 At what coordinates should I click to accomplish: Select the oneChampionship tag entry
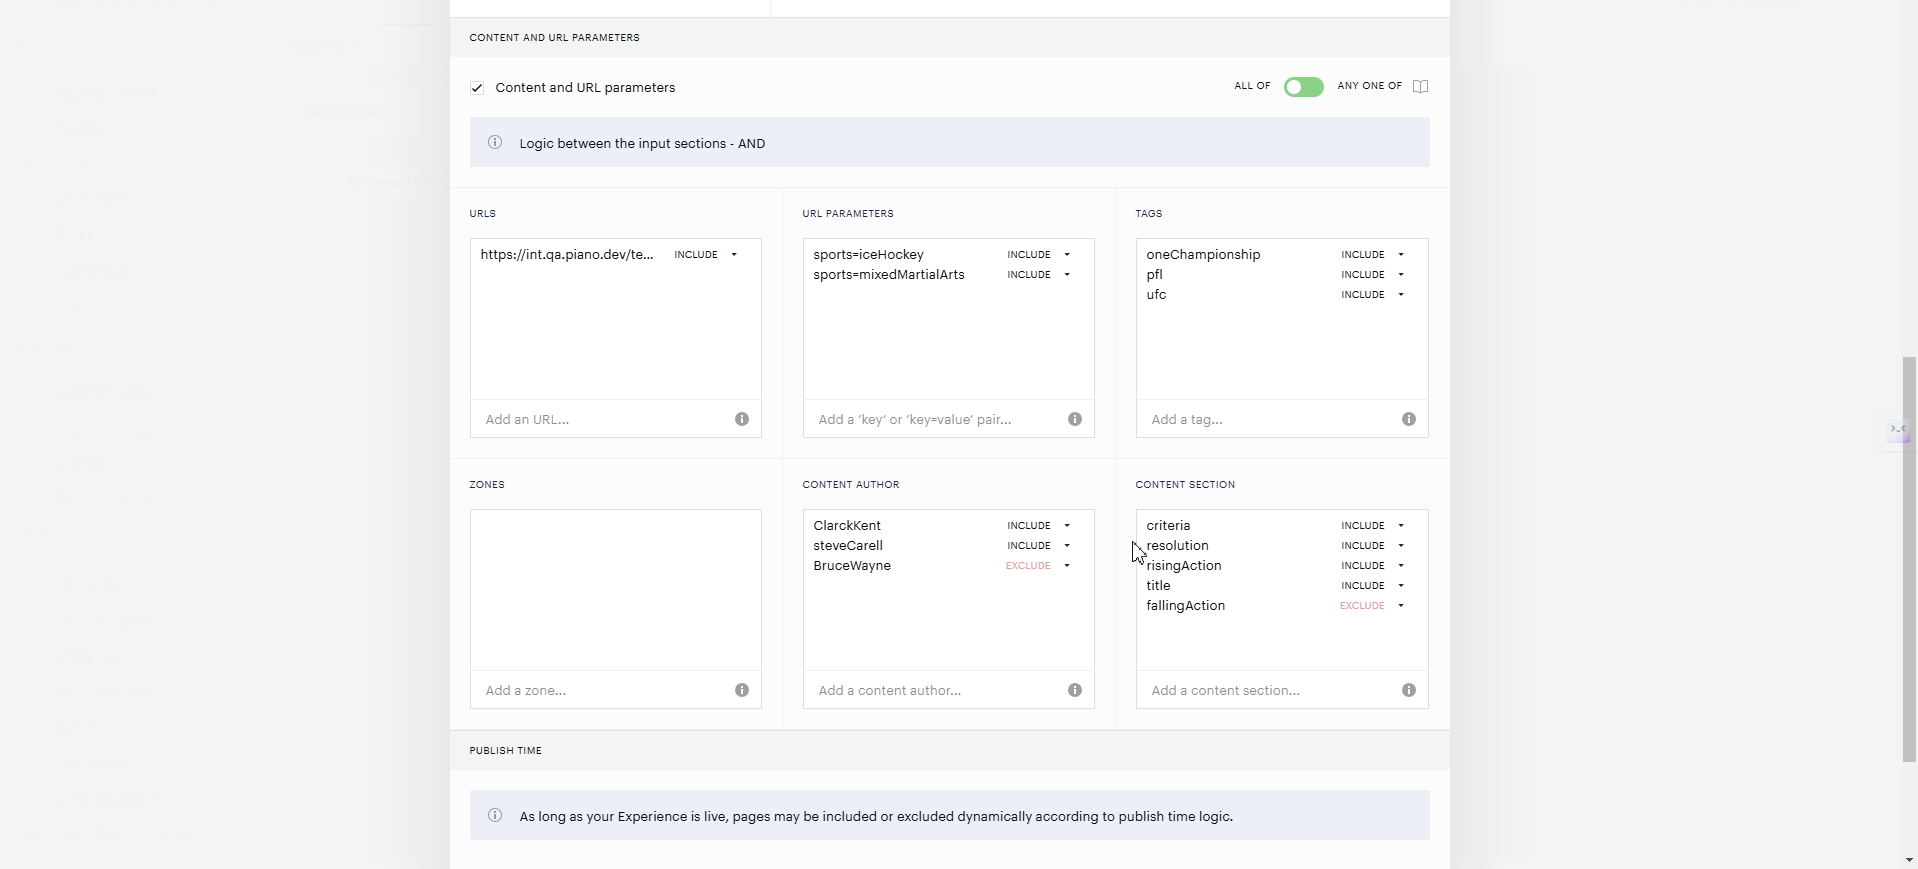[x=1203, y=255]
